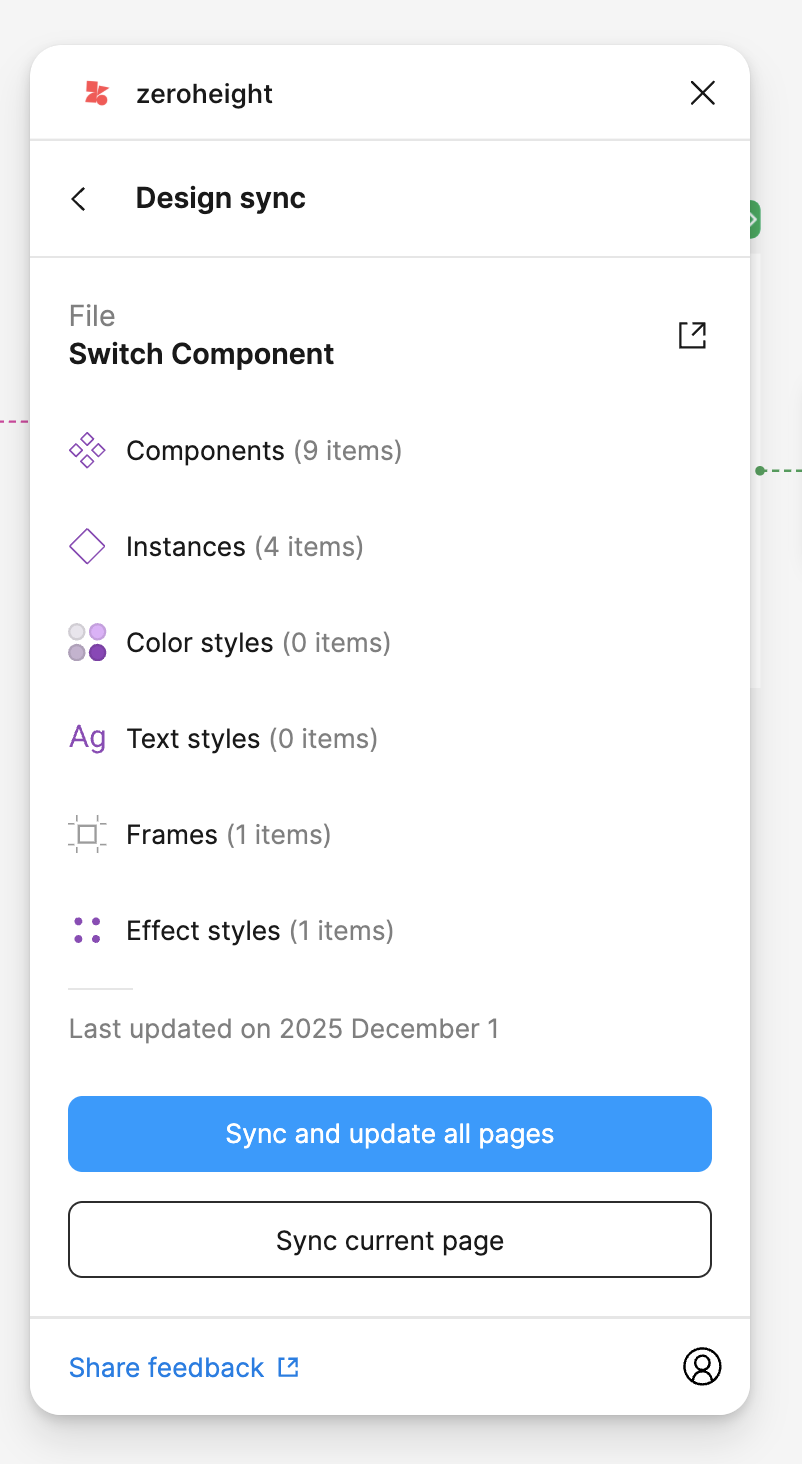Image resolution: width=802 pixels, height=1464 pixels.
Task: Select the Instances (4 items) label
Action: pyautogui.click(x=244, y=547)
